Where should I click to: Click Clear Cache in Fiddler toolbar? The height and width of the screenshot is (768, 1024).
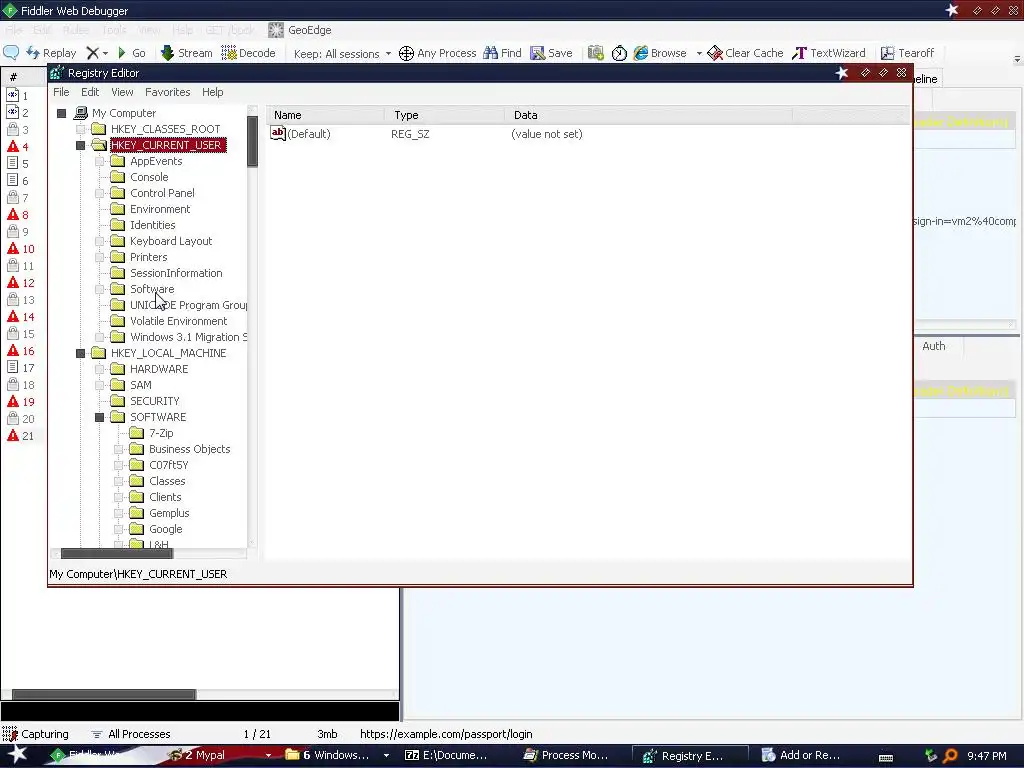coord(745,53)
